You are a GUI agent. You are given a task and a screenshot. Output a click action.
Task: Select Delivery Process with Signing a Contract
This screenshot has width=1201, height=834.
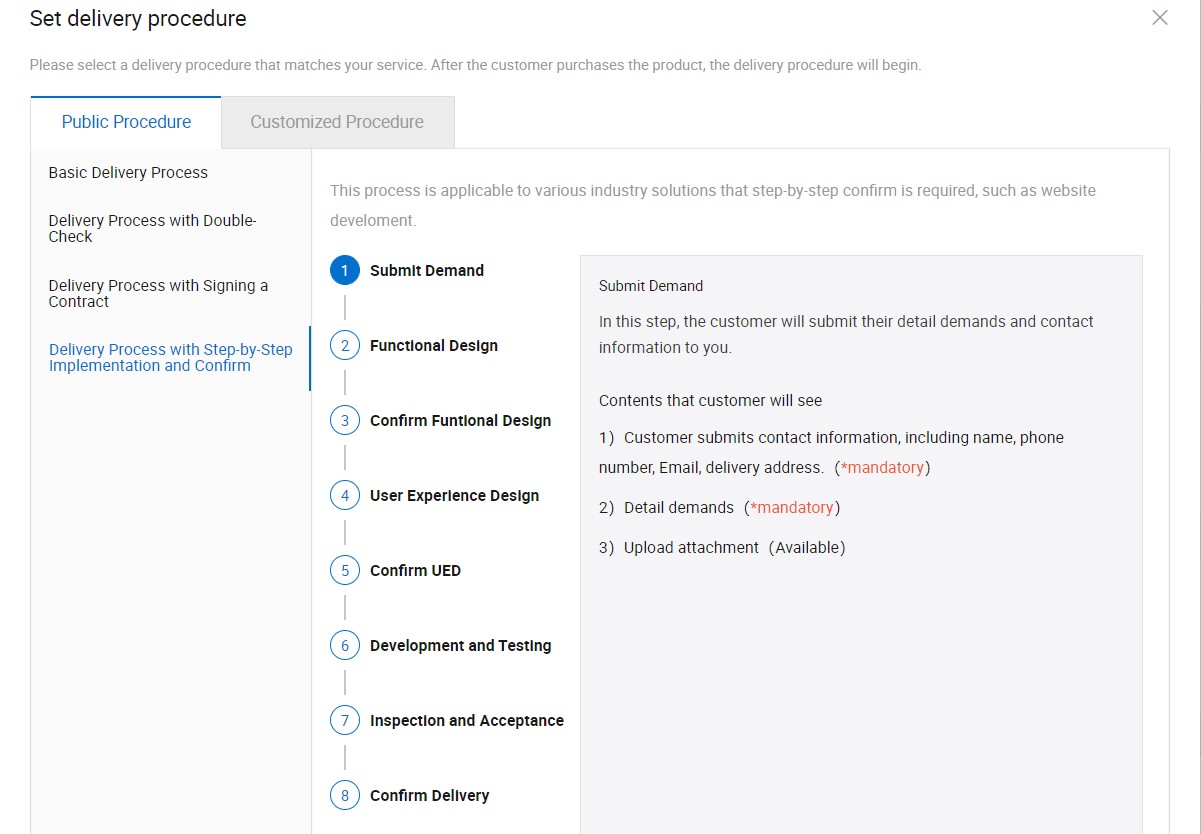[x=158, y=294]
